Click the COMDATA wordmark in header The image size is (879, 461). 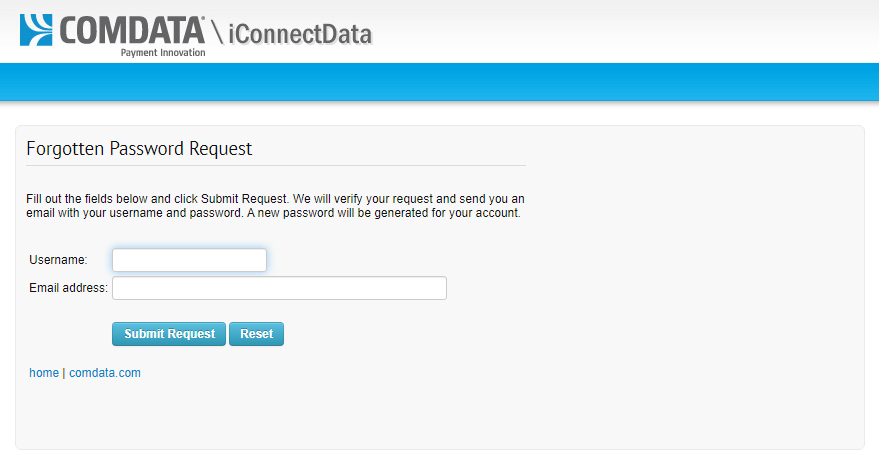[x=132, y=30]
